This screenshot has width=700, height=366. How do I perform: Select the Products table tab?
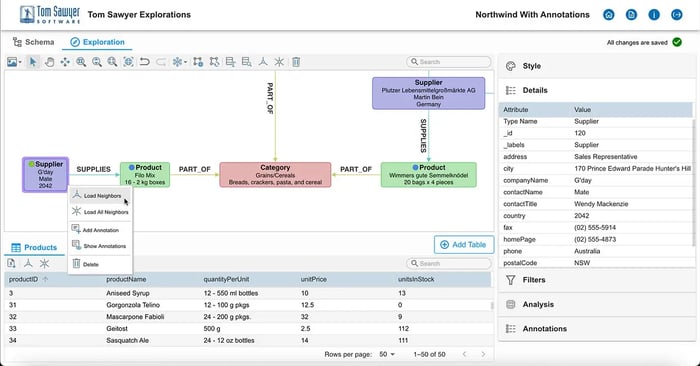(34, 247)
